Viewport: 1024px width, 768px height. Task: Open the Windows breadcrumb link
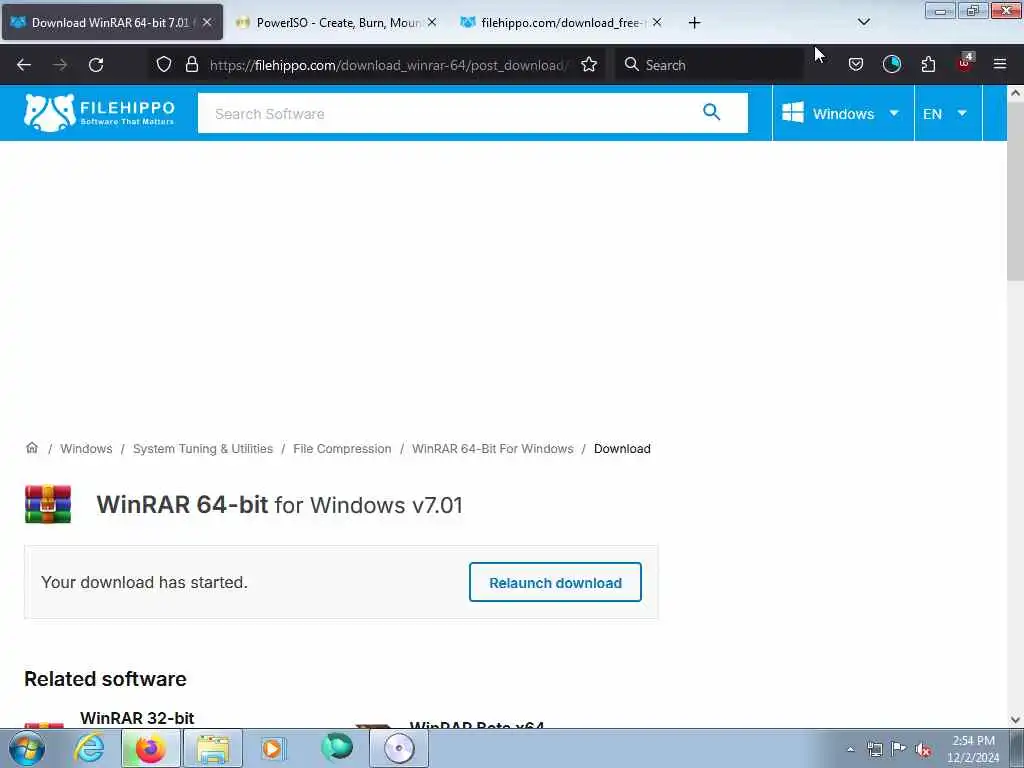point(86,449)
